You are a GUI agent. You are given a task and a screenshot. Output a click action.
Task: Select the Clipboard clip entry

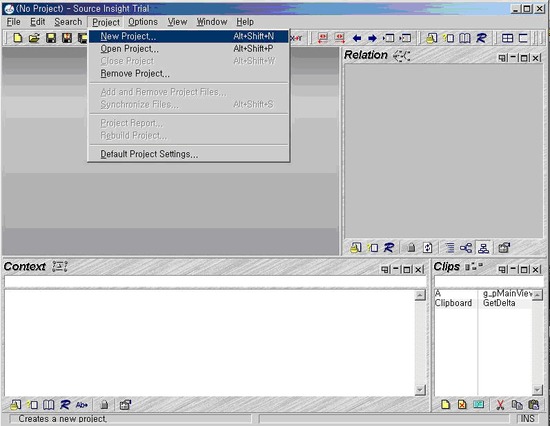tap(453, 303)
